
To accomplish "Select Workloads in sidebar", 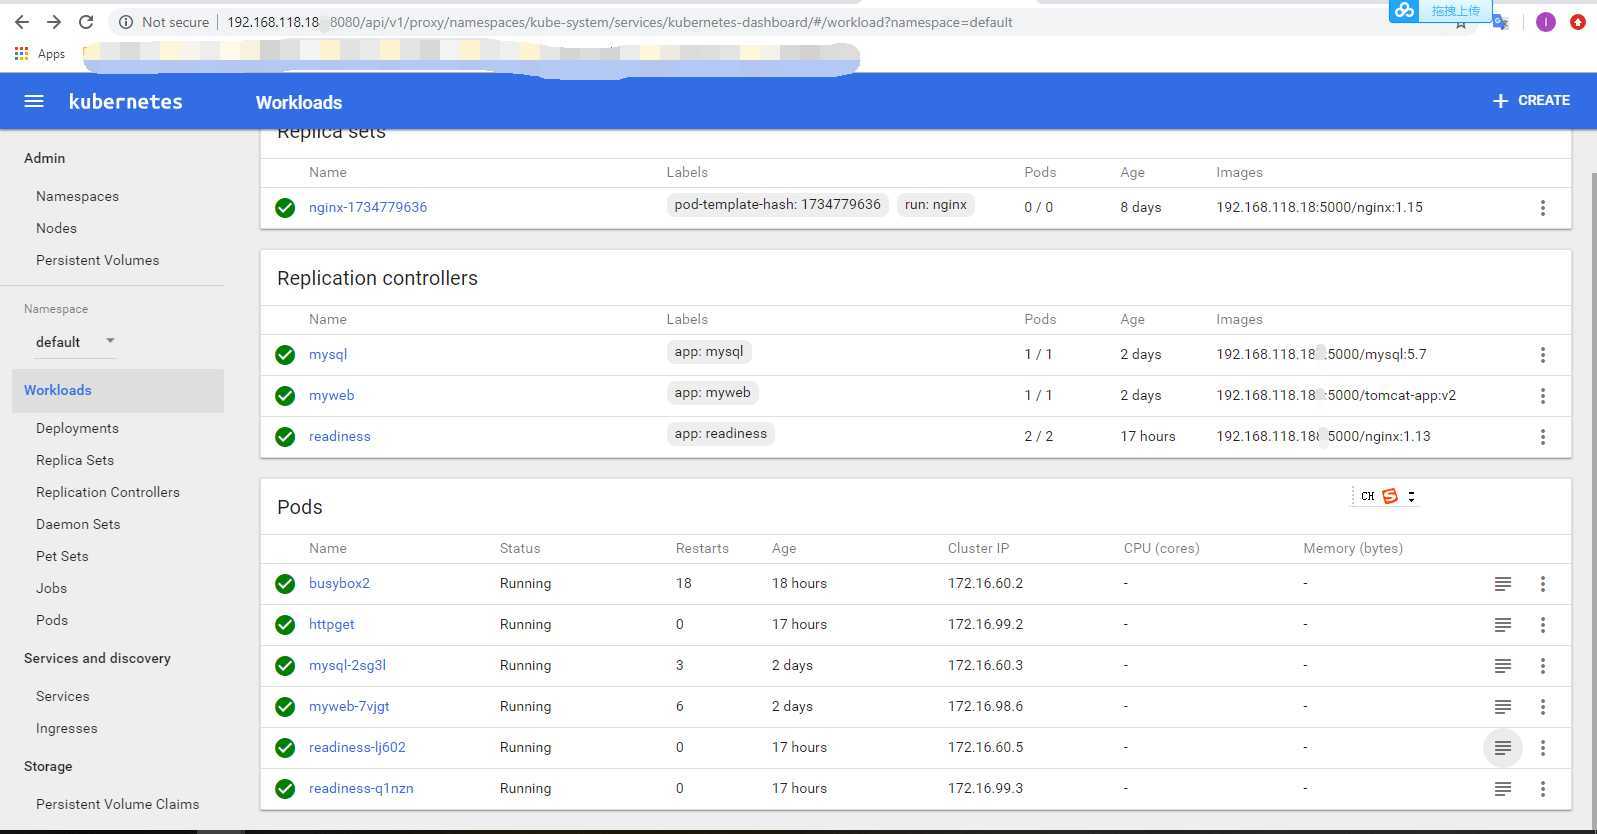I will [118, 390].
